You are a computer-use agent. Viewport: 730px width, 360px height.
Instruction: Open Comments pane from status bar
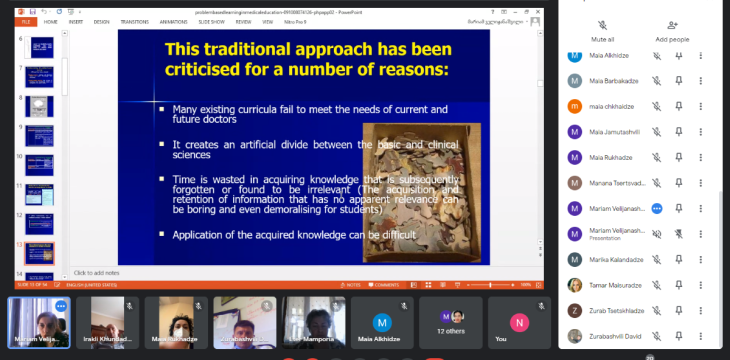pyautogui.click(x=384, y=285)
